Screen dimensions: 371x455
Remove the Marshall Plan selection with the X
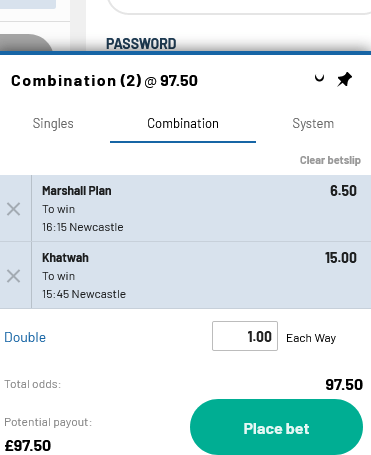14,209
